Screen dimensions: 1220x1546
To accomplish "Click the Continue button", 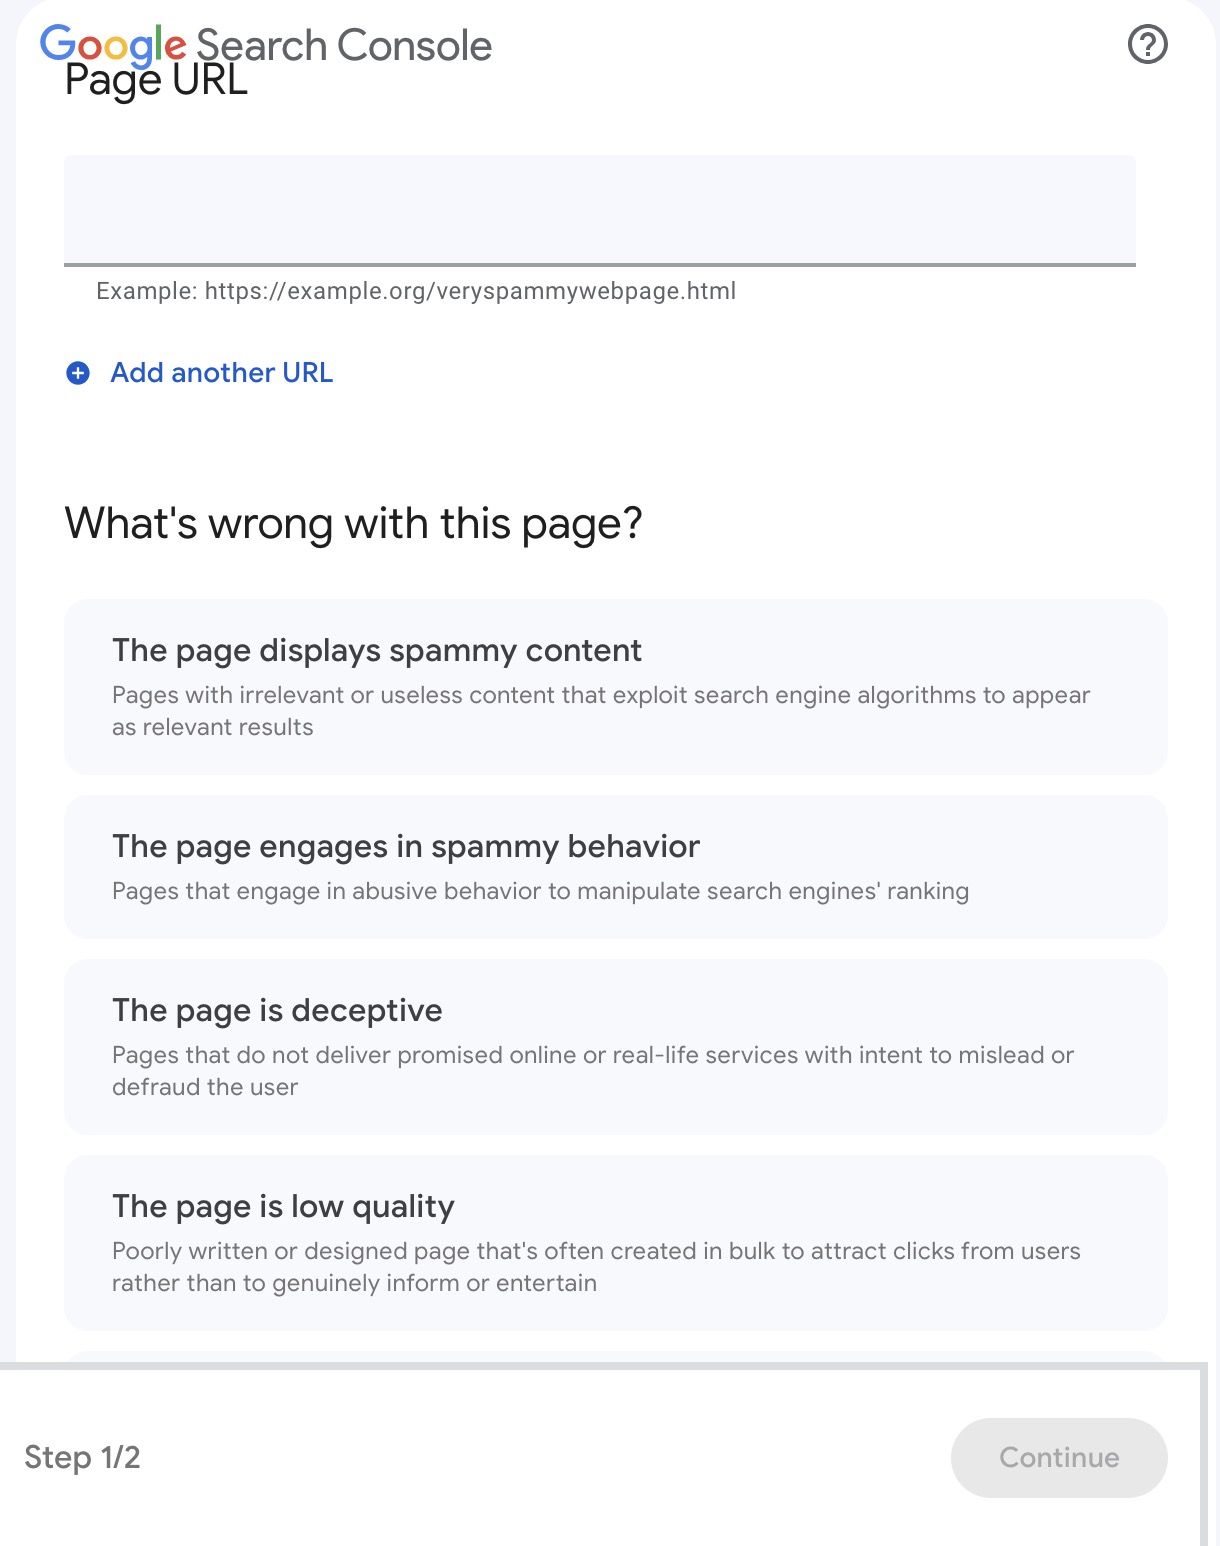I will (x=1059, y=1458).
